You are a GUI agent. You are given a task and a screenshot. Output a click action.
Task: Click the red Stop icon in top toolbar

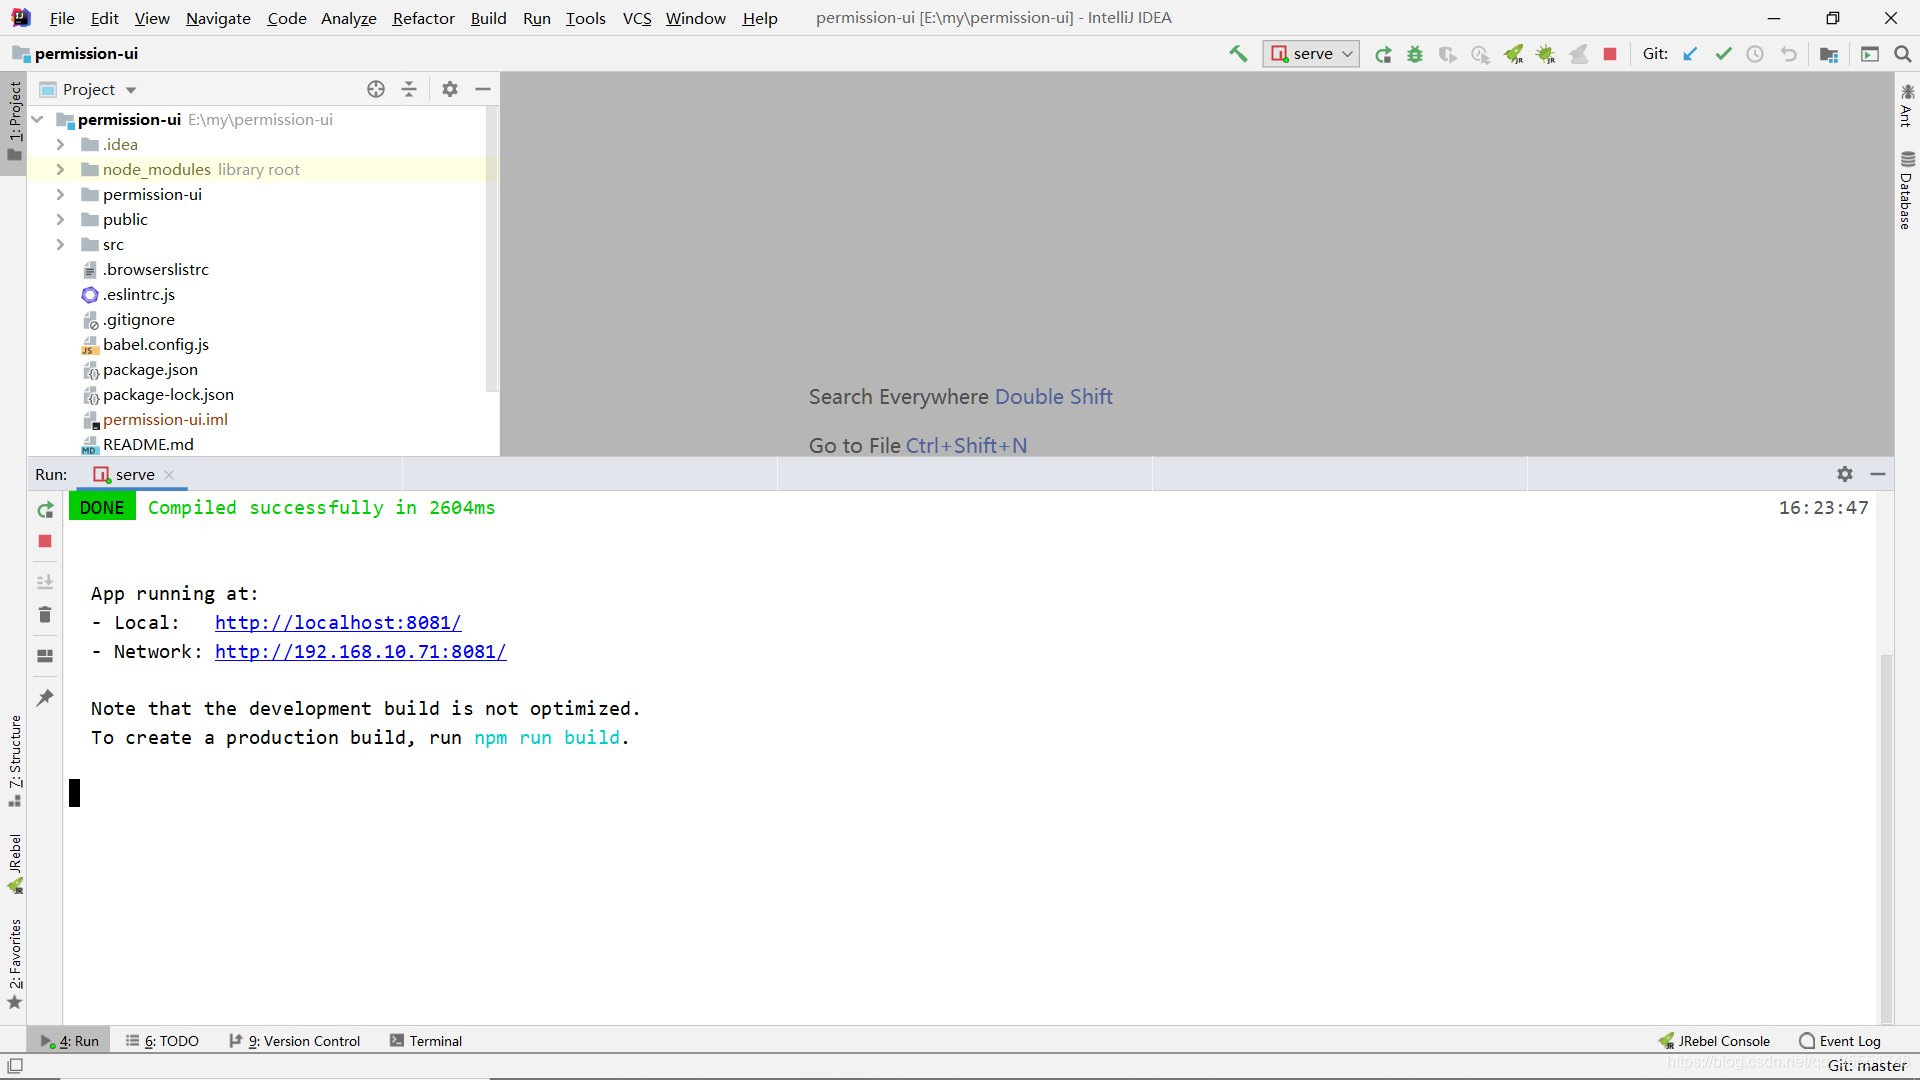click(x=1610, y=54)
